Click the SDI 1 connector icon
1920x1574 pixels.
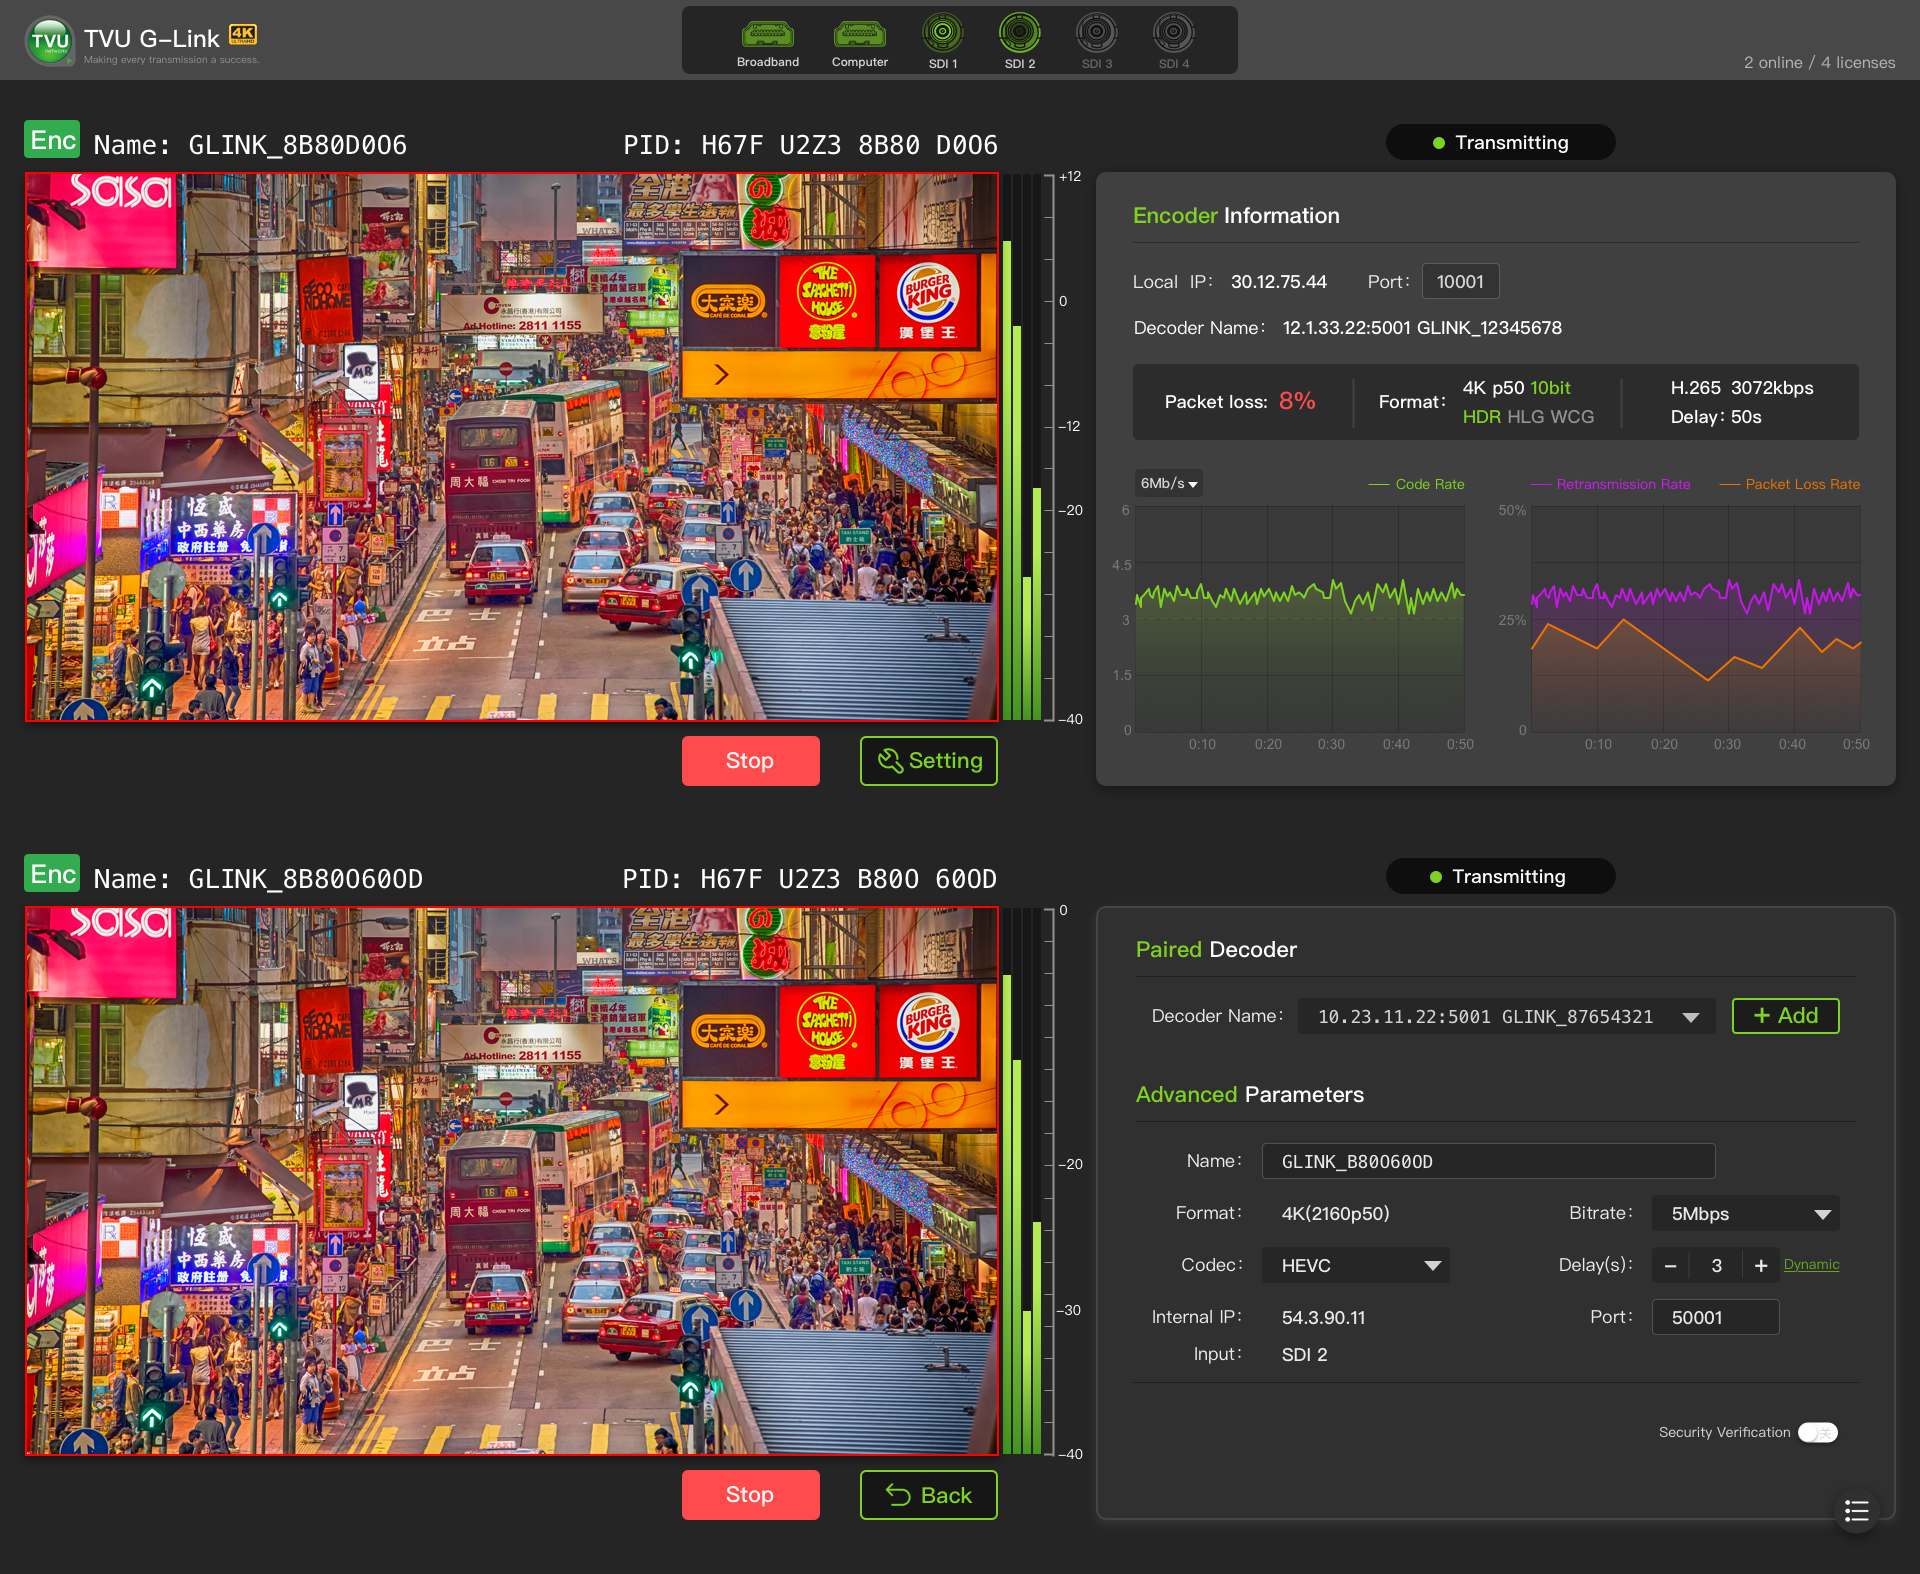click(942, 34)
